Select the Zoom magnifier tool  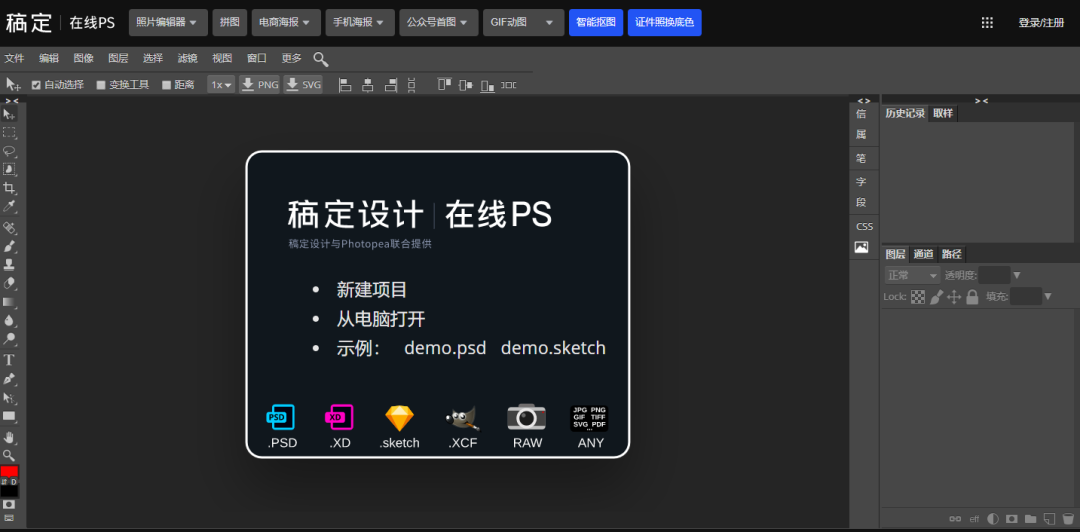click(9, 455)
